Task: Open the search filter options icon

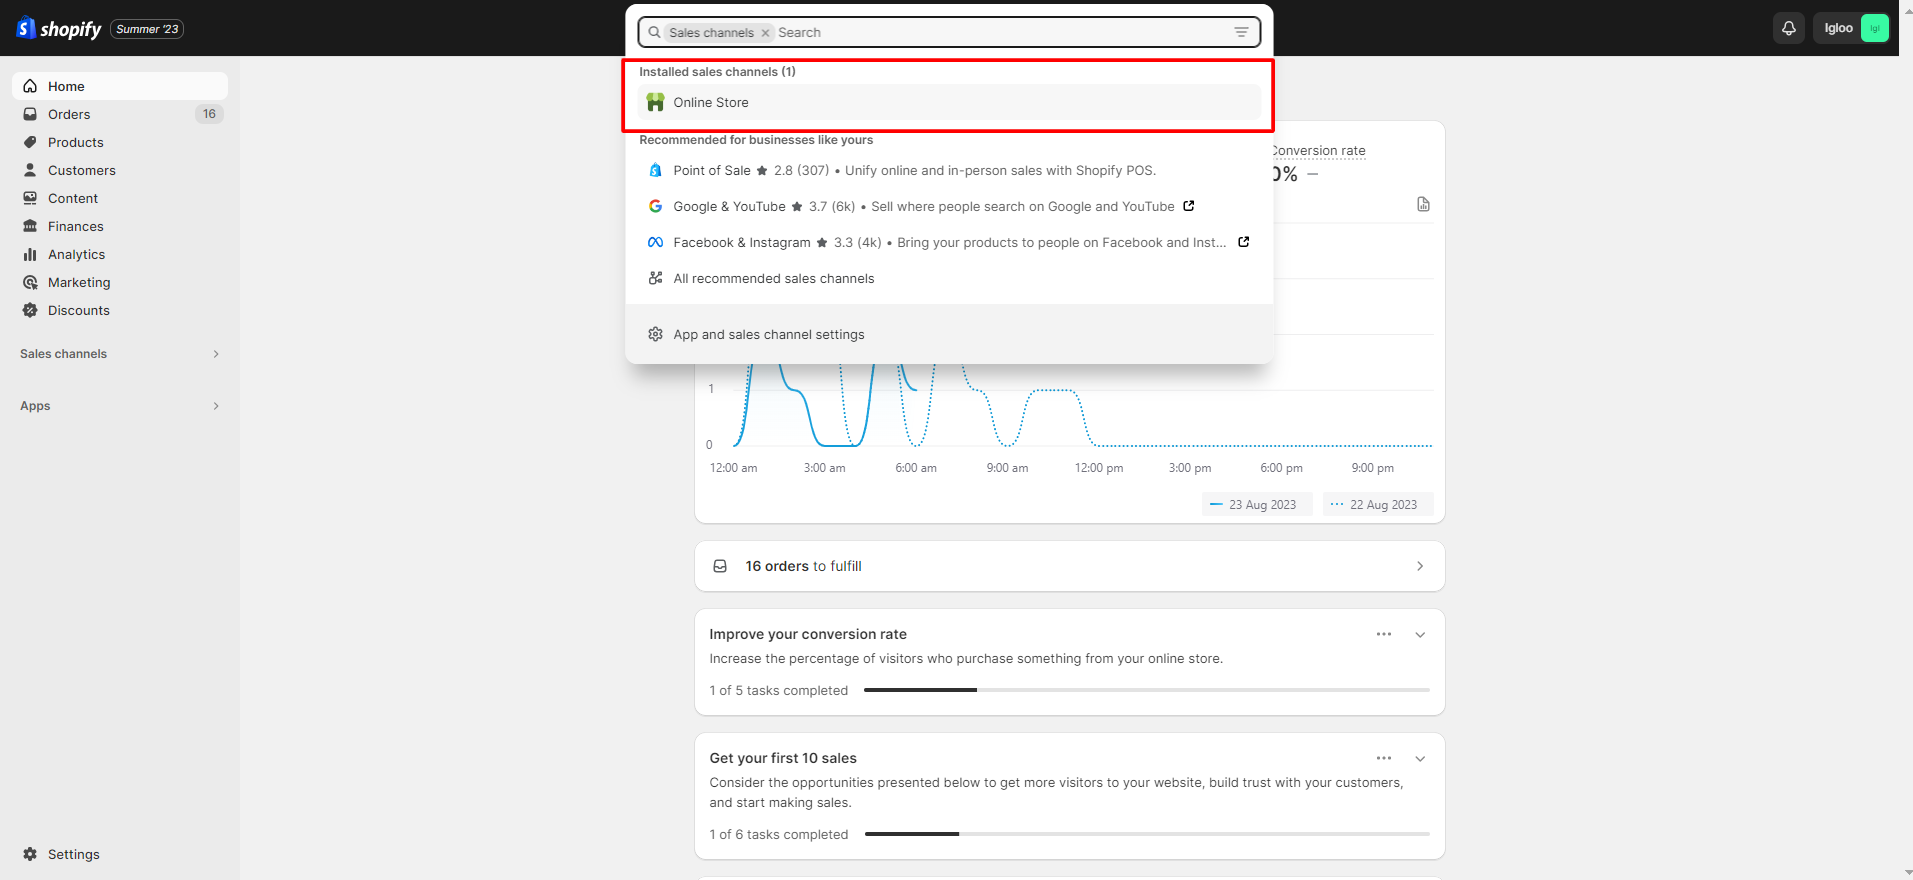Action: click(1241, 32)
